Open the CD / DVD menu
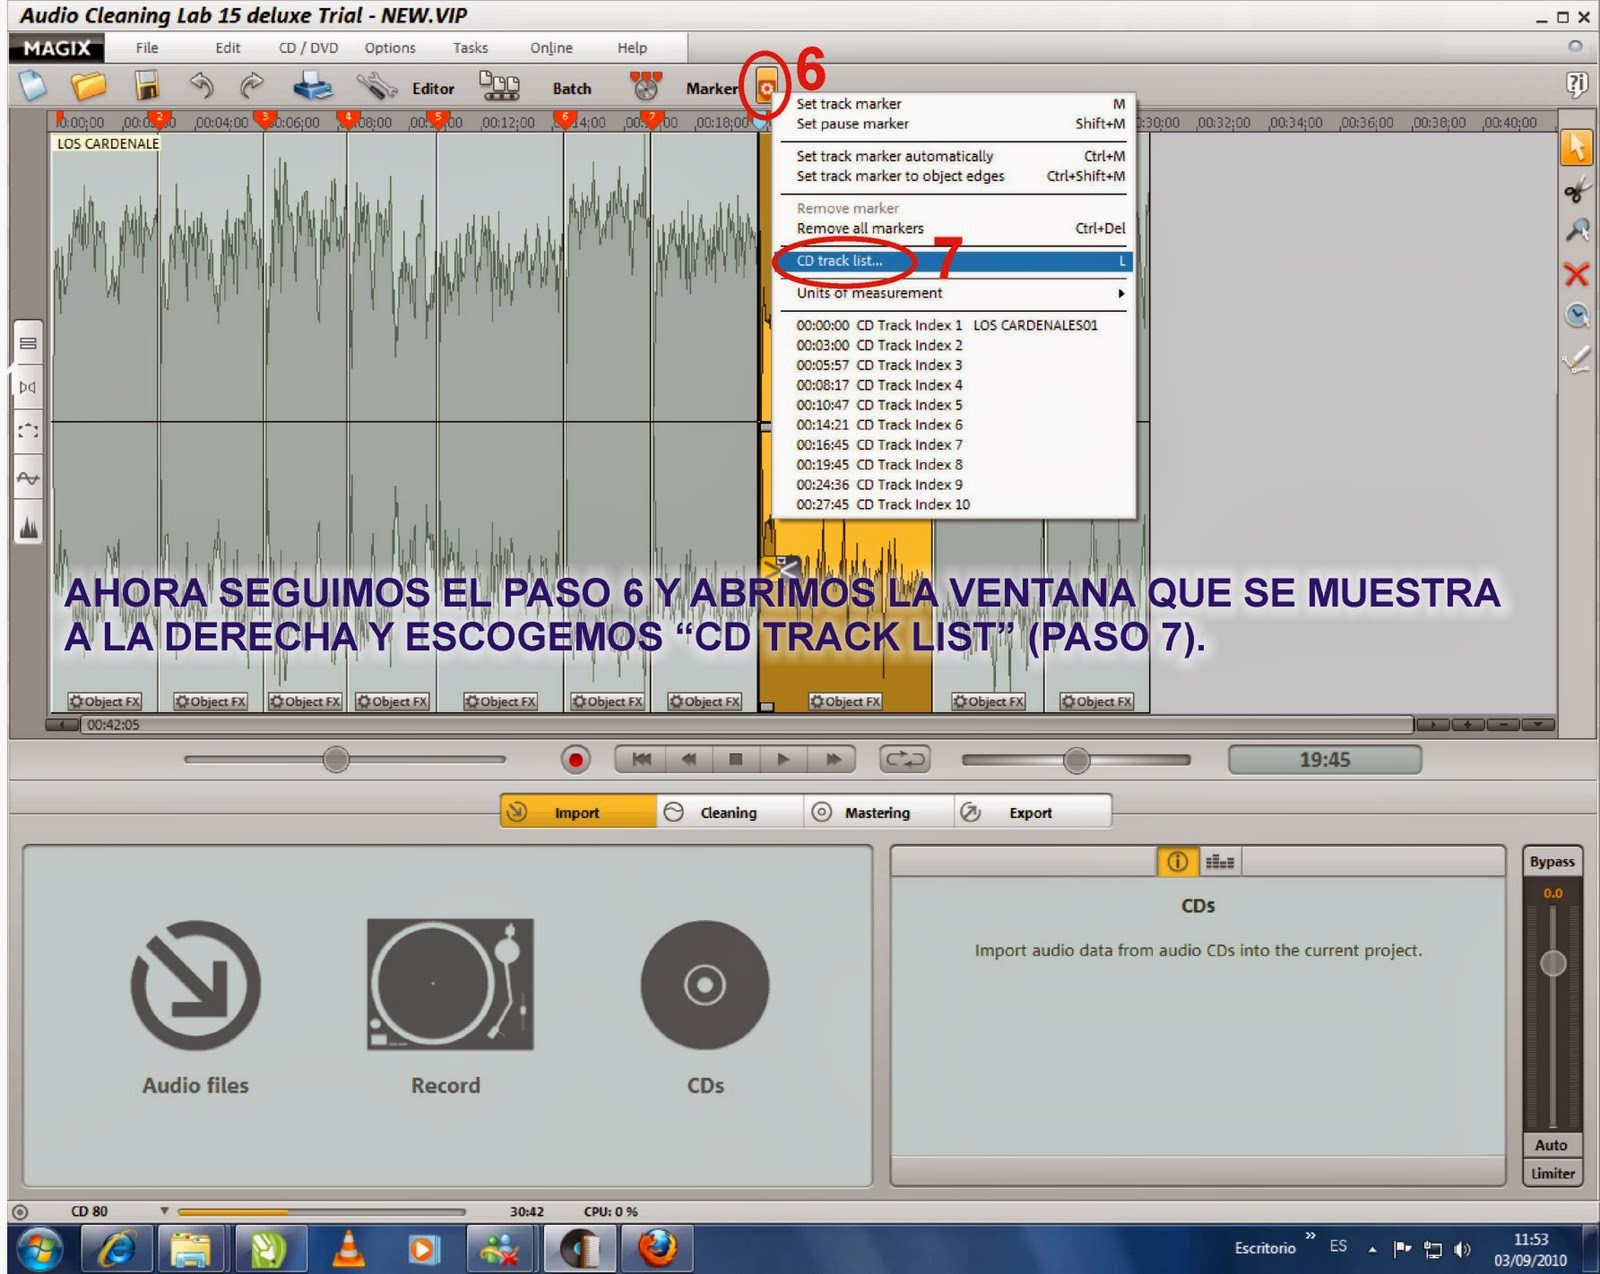1600x1274 pixels. 308,47
